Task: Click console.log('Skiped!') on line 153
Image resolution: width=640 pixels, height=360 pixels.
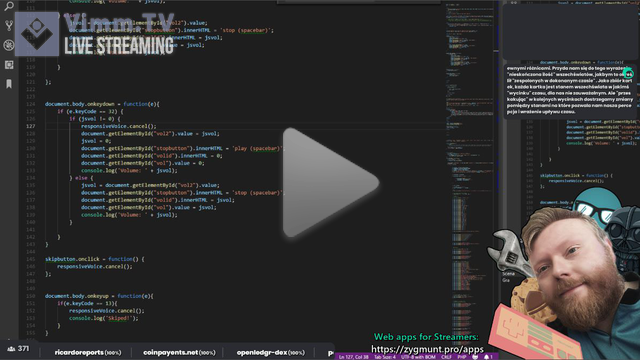Action: click(x=104, y=318)
